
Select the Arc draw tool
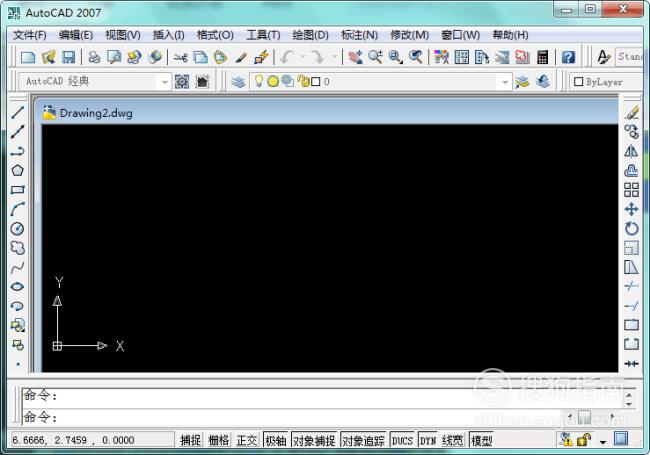click(17, 209)
